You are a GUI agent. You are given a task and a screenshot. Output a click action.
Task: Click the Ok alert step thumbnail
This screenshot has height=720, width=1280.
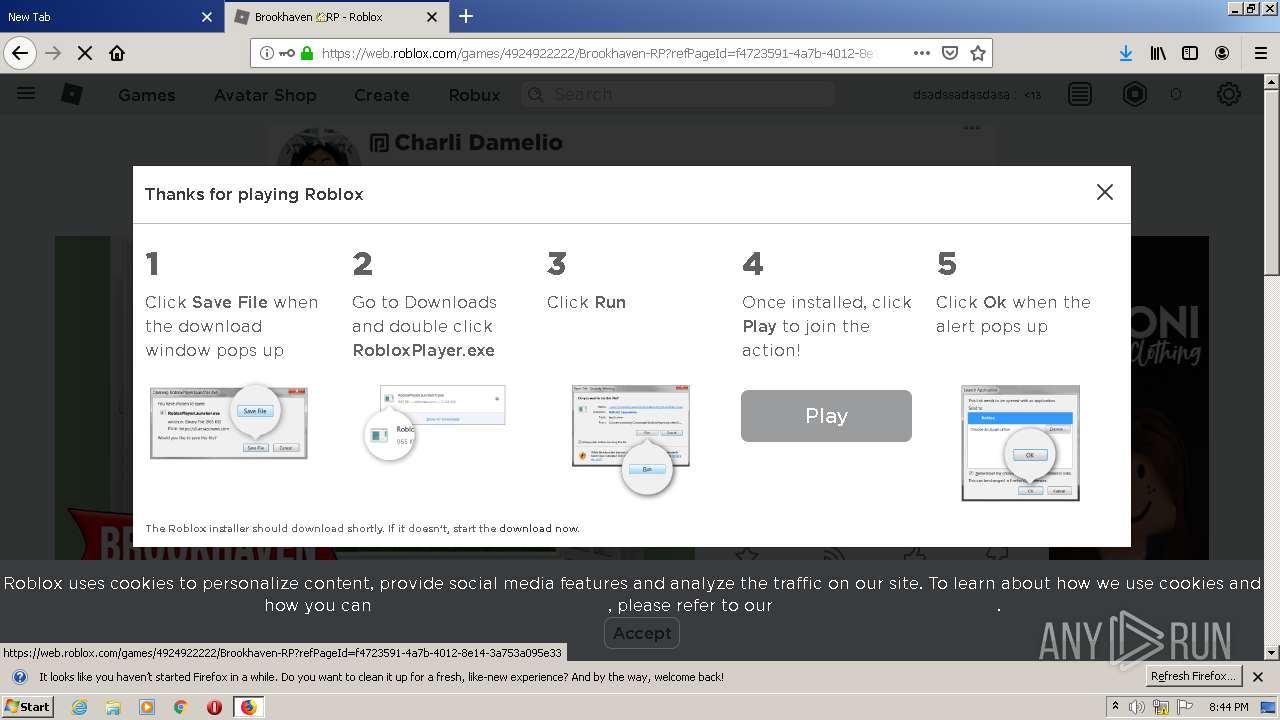coord(1020,443)
